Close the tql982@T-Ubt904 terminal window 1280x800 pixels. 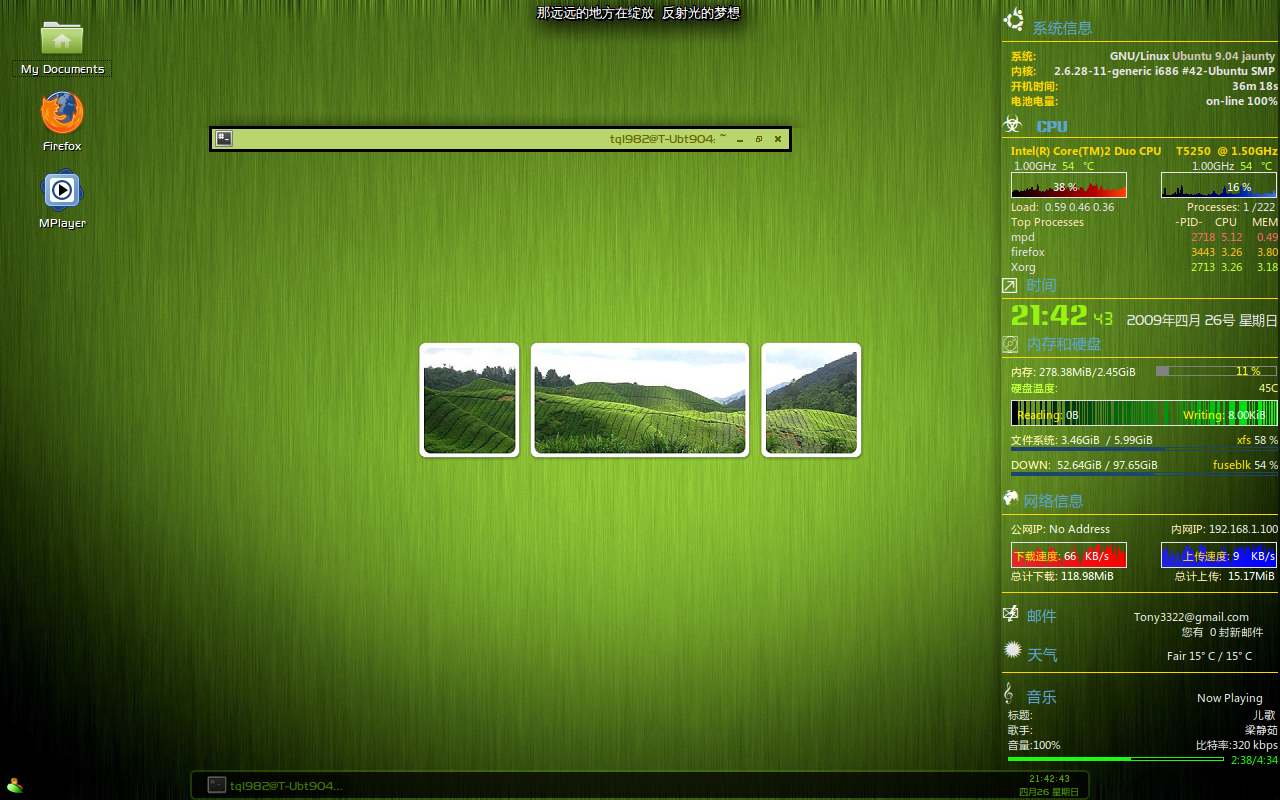pyautogui.click(x=778, y=139)
